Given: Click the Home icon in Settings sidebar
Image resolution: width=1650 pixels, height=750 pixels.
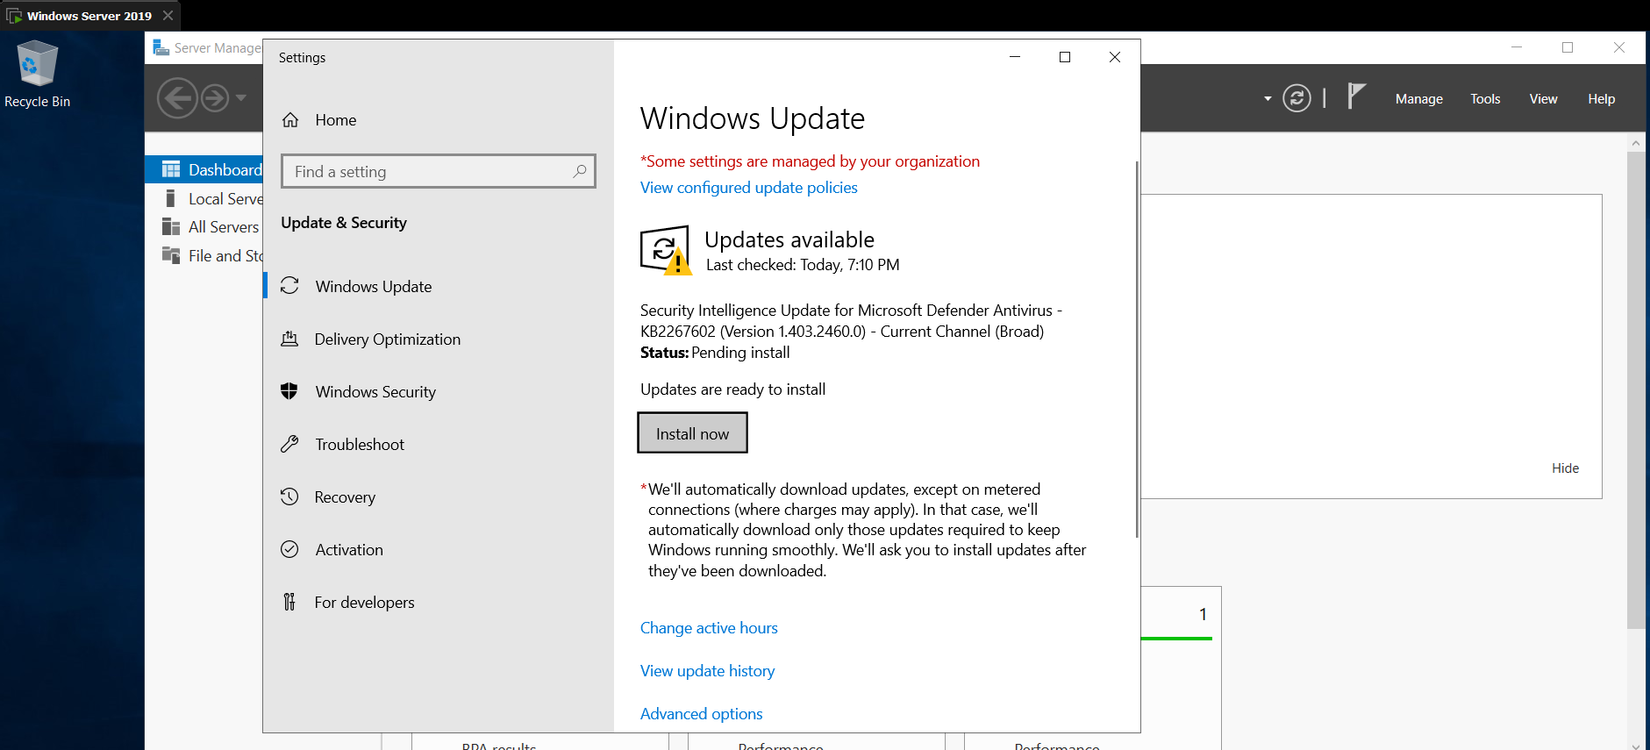Looking at the screenshot, I should click(x=290, y=120).
